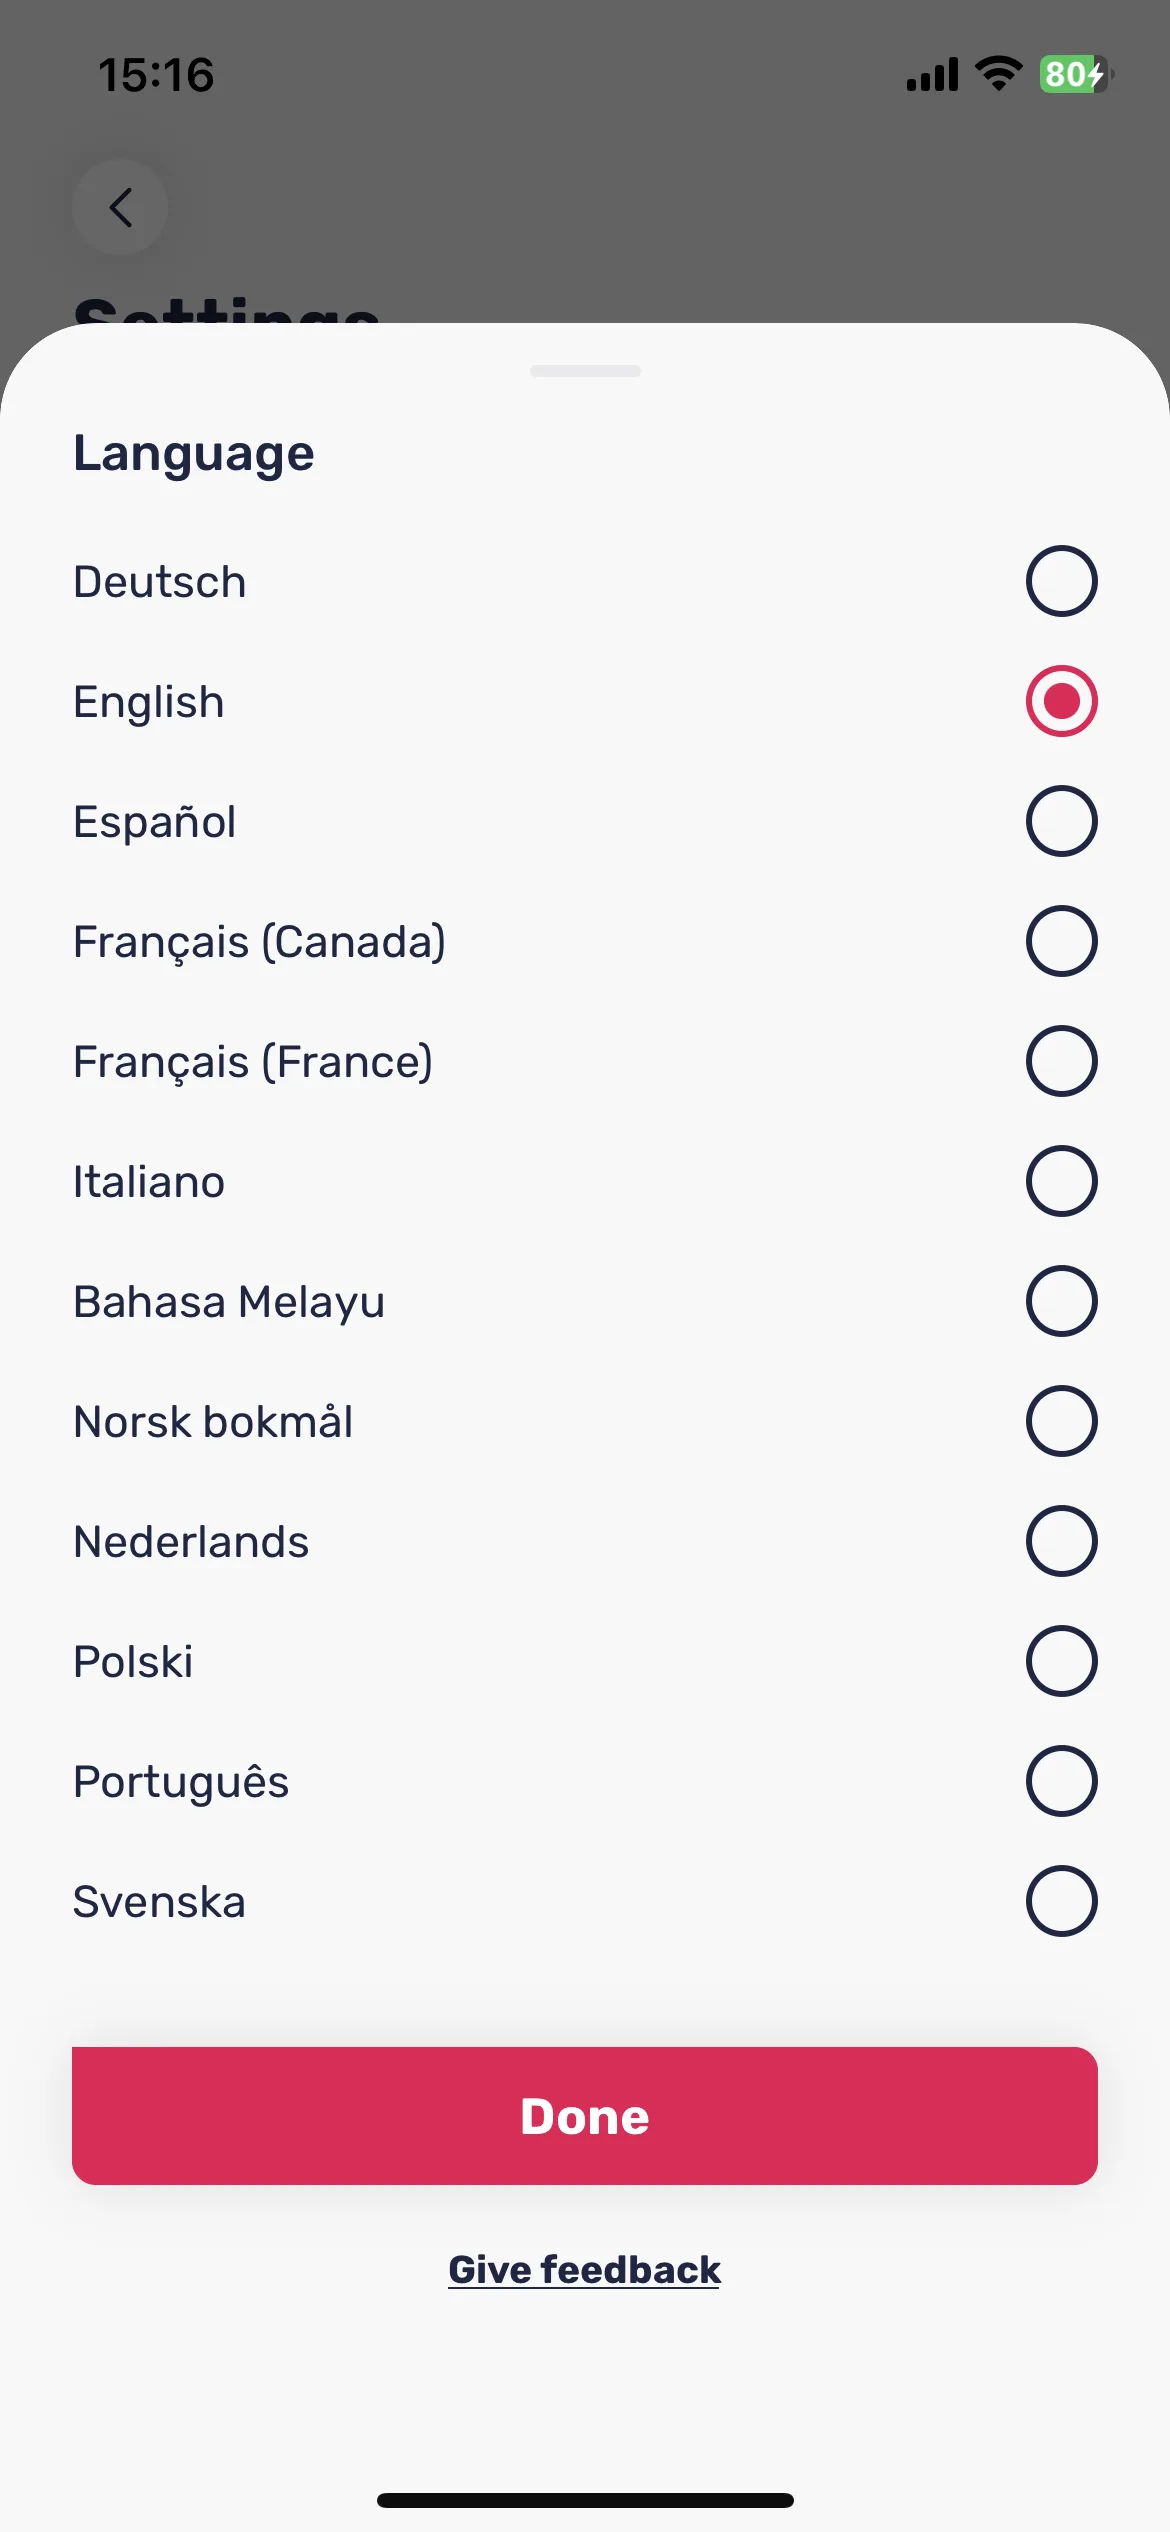The height and width of the screenshot is (2532, 1170).
Task: Choose the Polski radio button
Action: click(x=1061, y=1661)
